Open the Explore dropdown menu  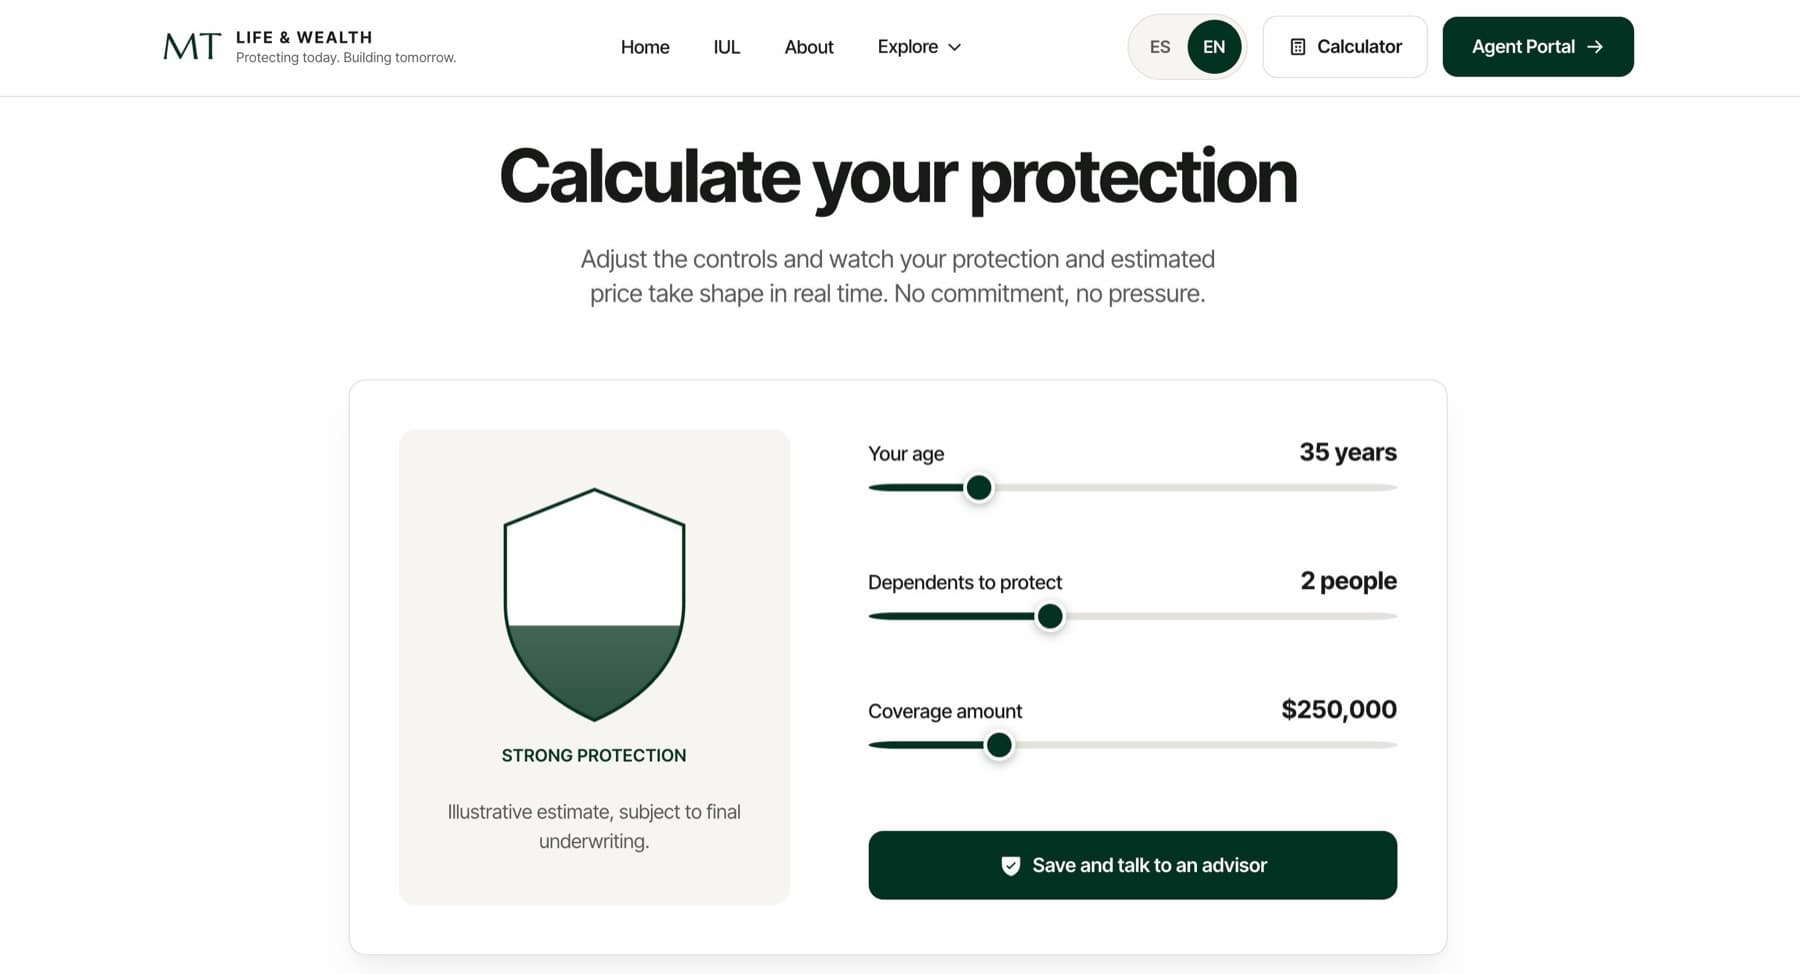(x=919, y=47)
